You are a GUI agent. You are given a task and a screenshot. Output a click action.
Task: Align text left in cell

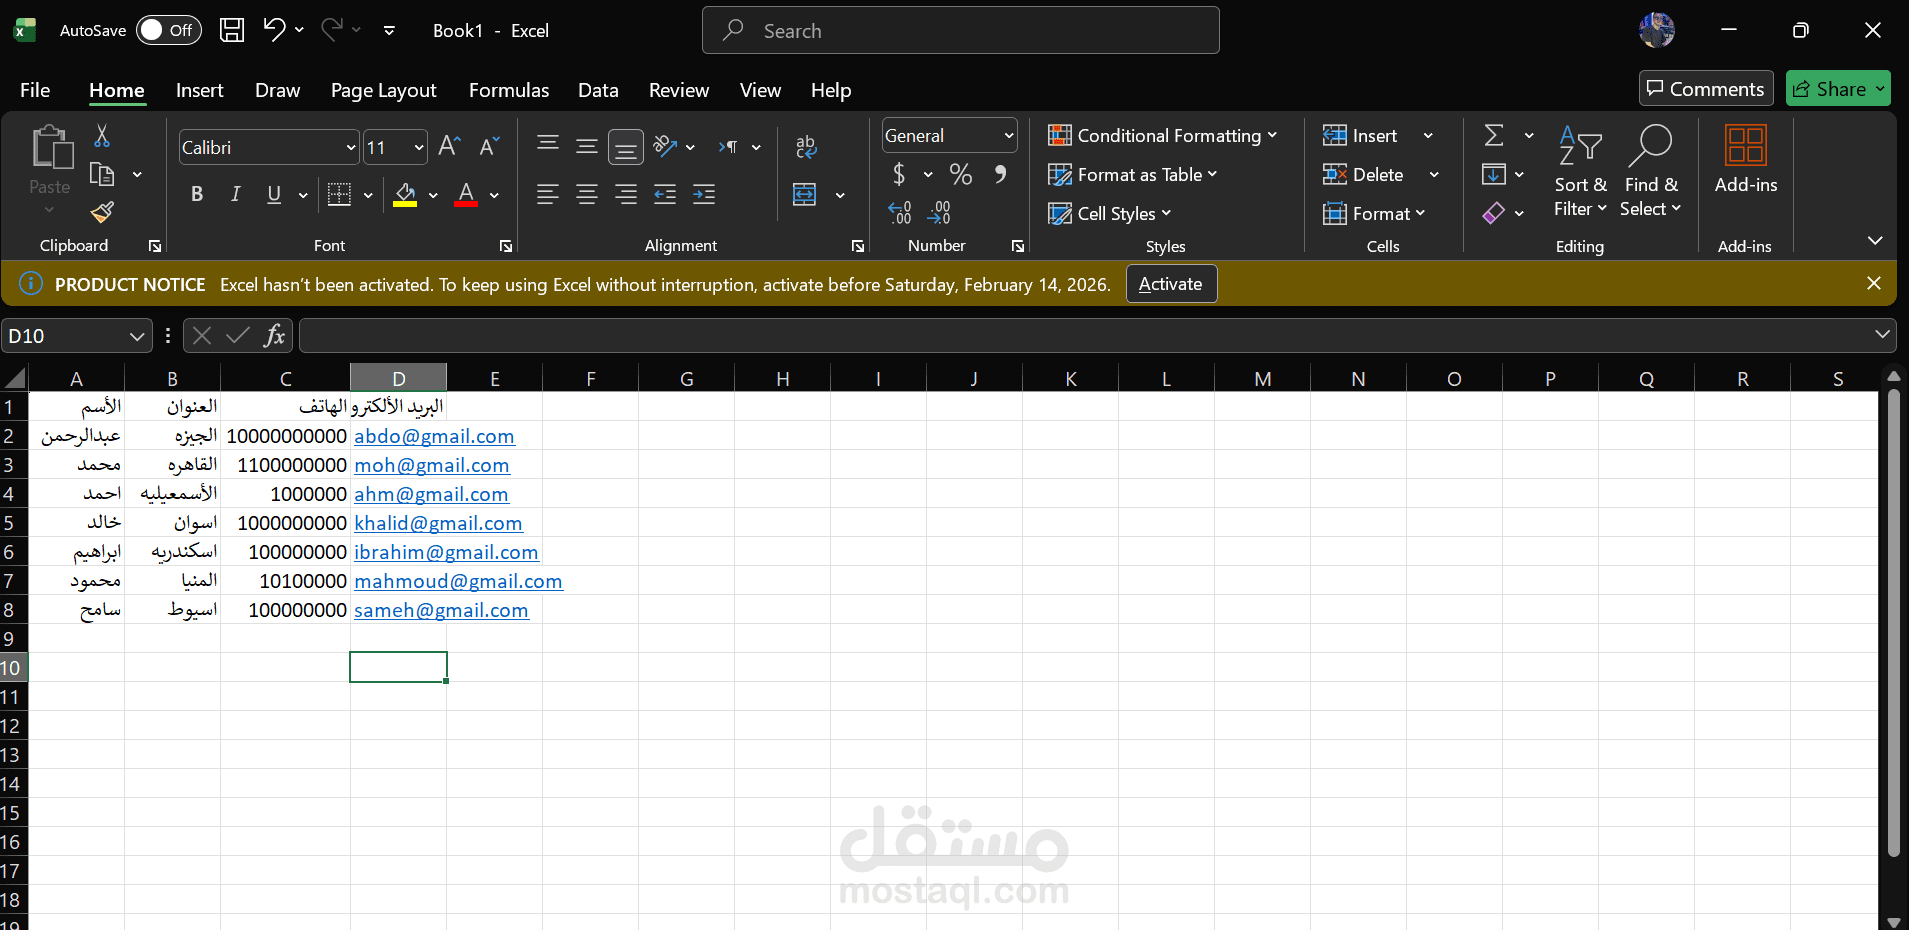click(547, 194)
